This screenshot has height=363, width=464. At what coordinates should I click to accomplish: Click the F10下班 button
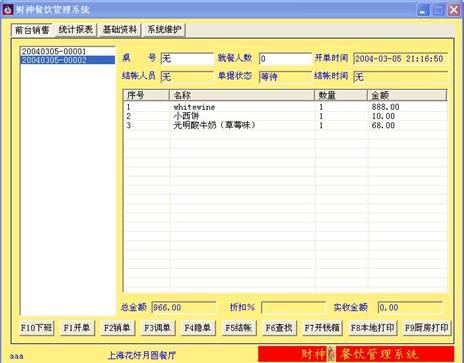click(36, 328)
